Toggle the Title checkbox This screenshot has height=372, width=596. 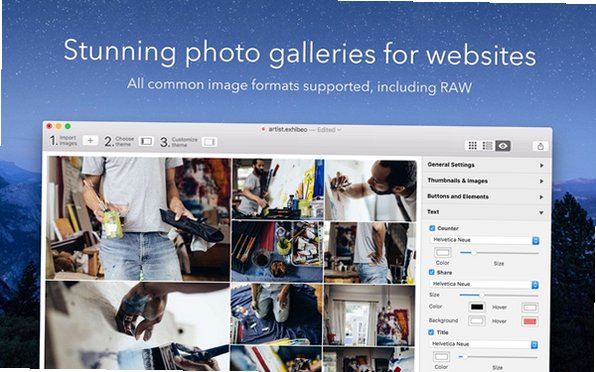(x=431, y=332)
